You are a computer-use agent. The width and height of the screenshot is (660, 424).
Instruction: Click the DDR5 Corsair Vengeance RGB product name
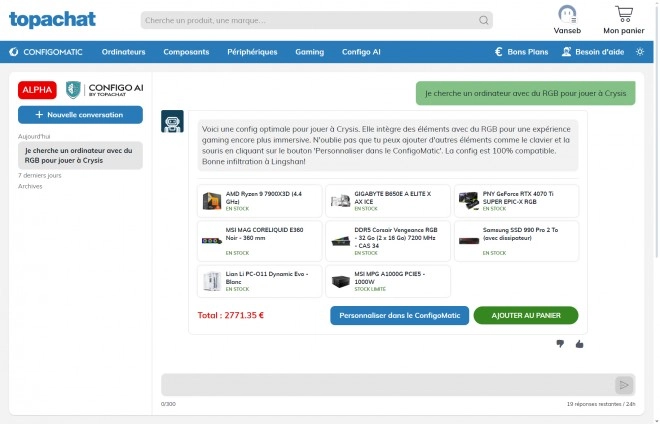(396, 237)
